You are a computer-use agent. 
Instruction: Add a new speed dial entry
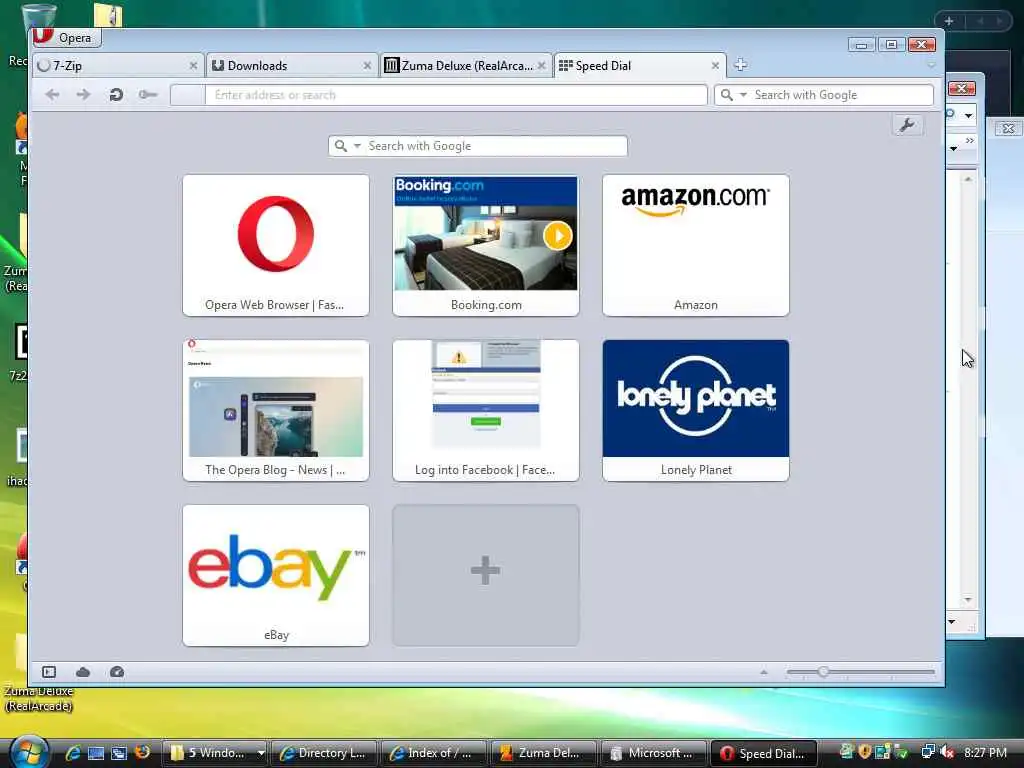(x=485, y=575)
